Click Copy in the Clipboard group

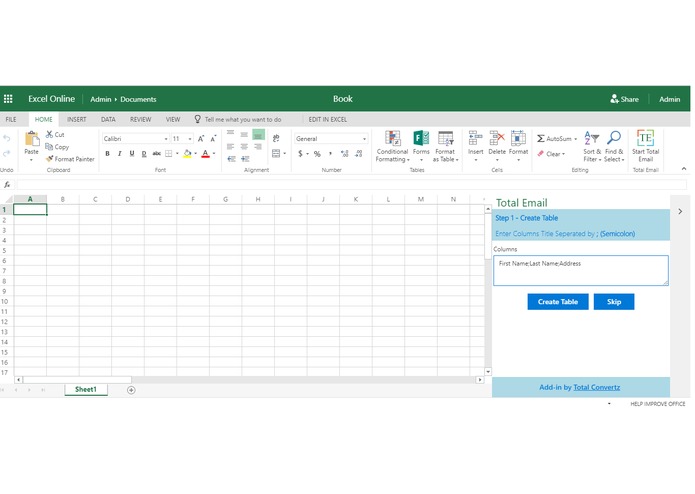coord(57,147)
